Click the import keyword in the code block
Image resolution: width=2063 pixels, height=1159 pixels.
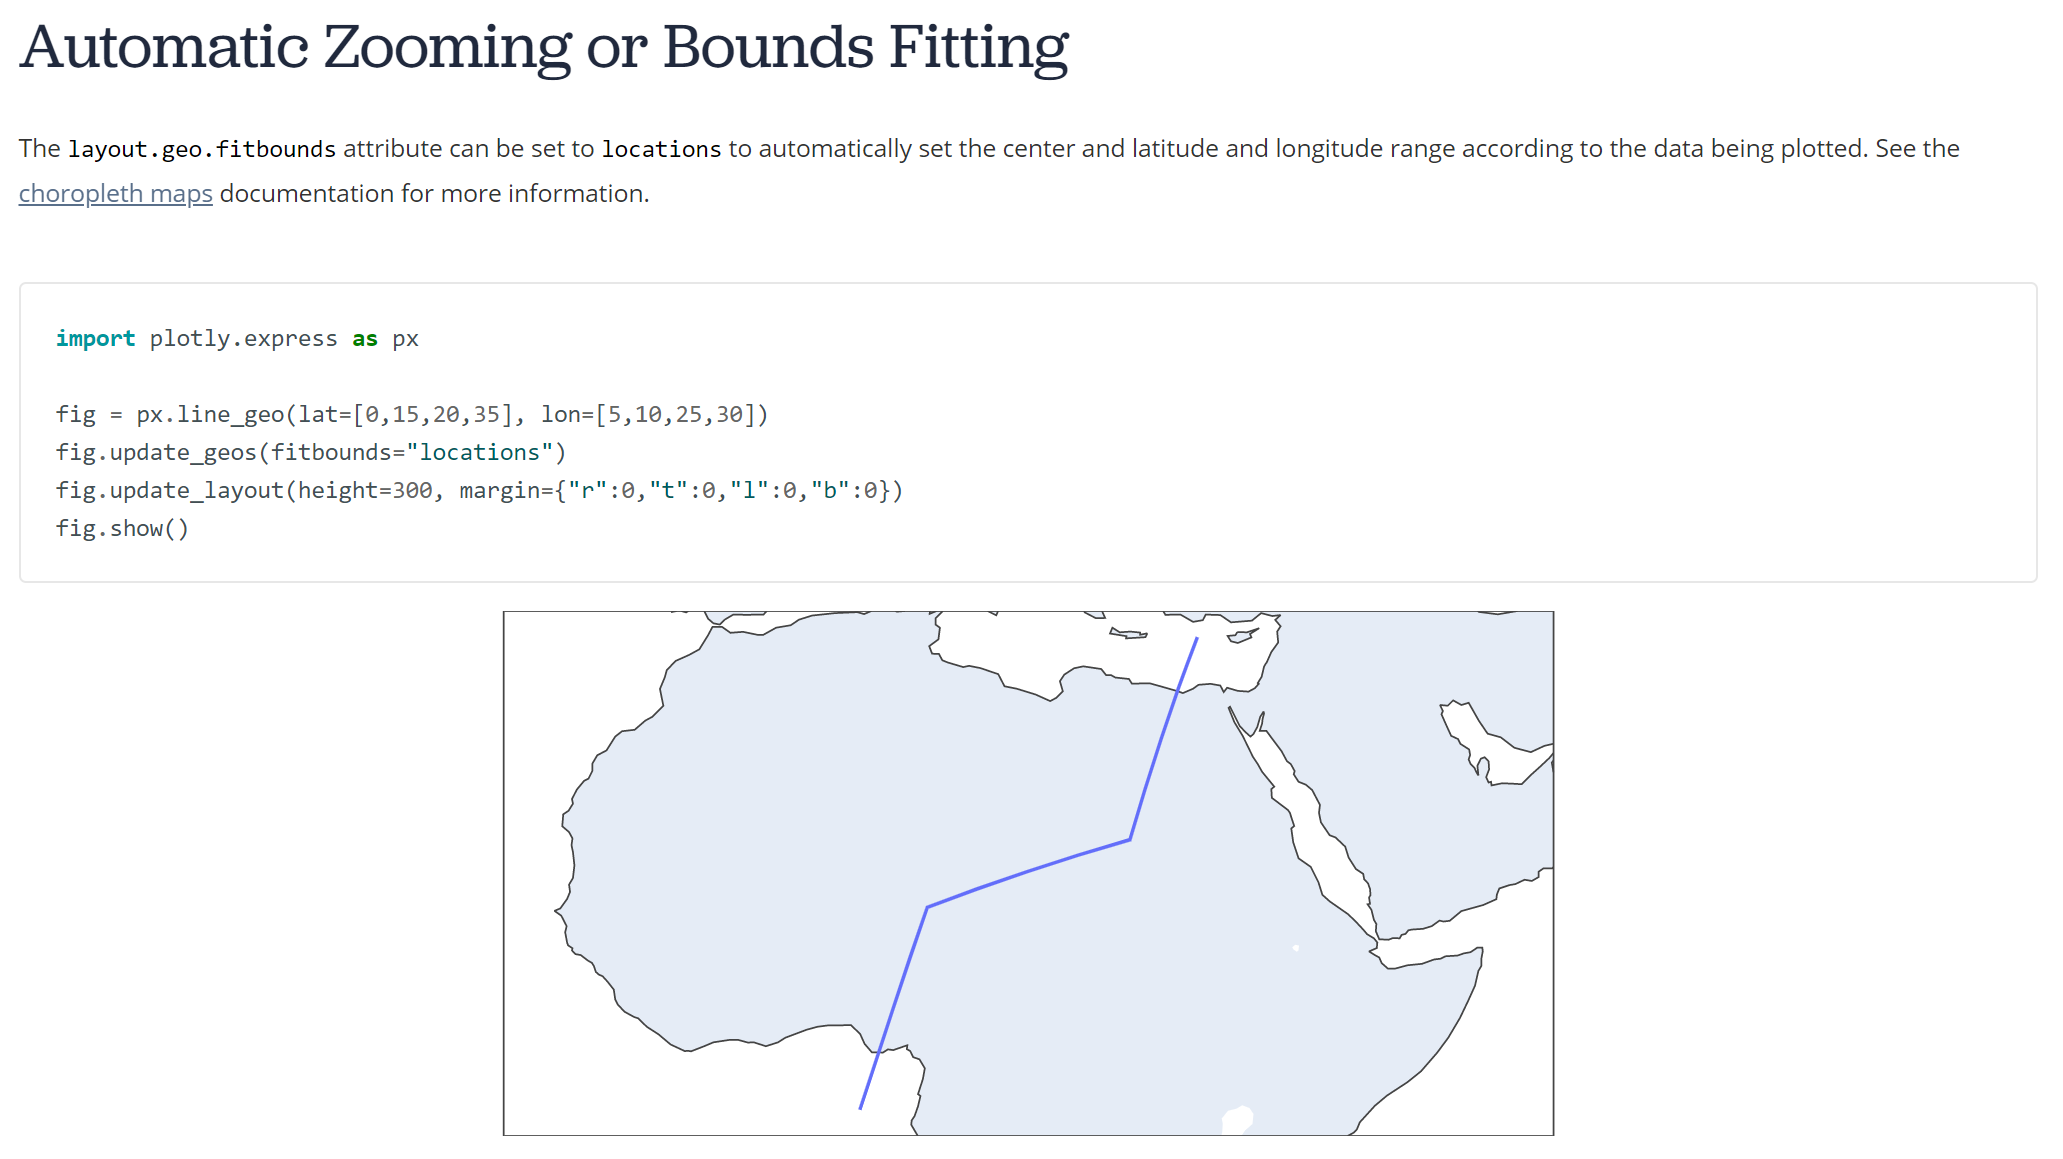pyautogui.click(x=95, y=339)
